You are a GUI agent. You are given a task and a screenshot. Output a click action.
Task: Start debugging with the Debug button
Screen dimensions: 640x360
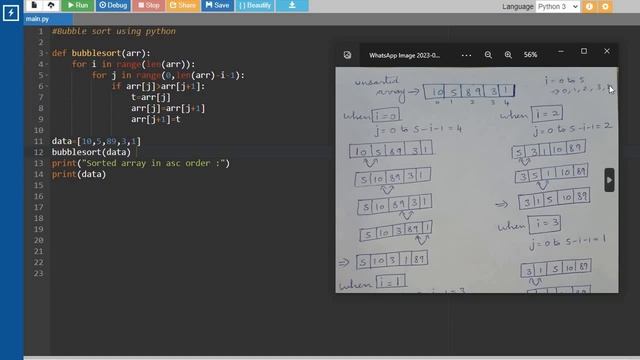click(x=113, y=5)
